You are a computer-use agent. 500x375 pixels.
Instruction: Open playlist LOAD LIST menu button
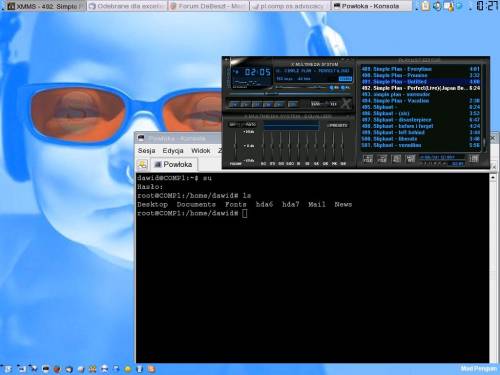pos(474,159)
